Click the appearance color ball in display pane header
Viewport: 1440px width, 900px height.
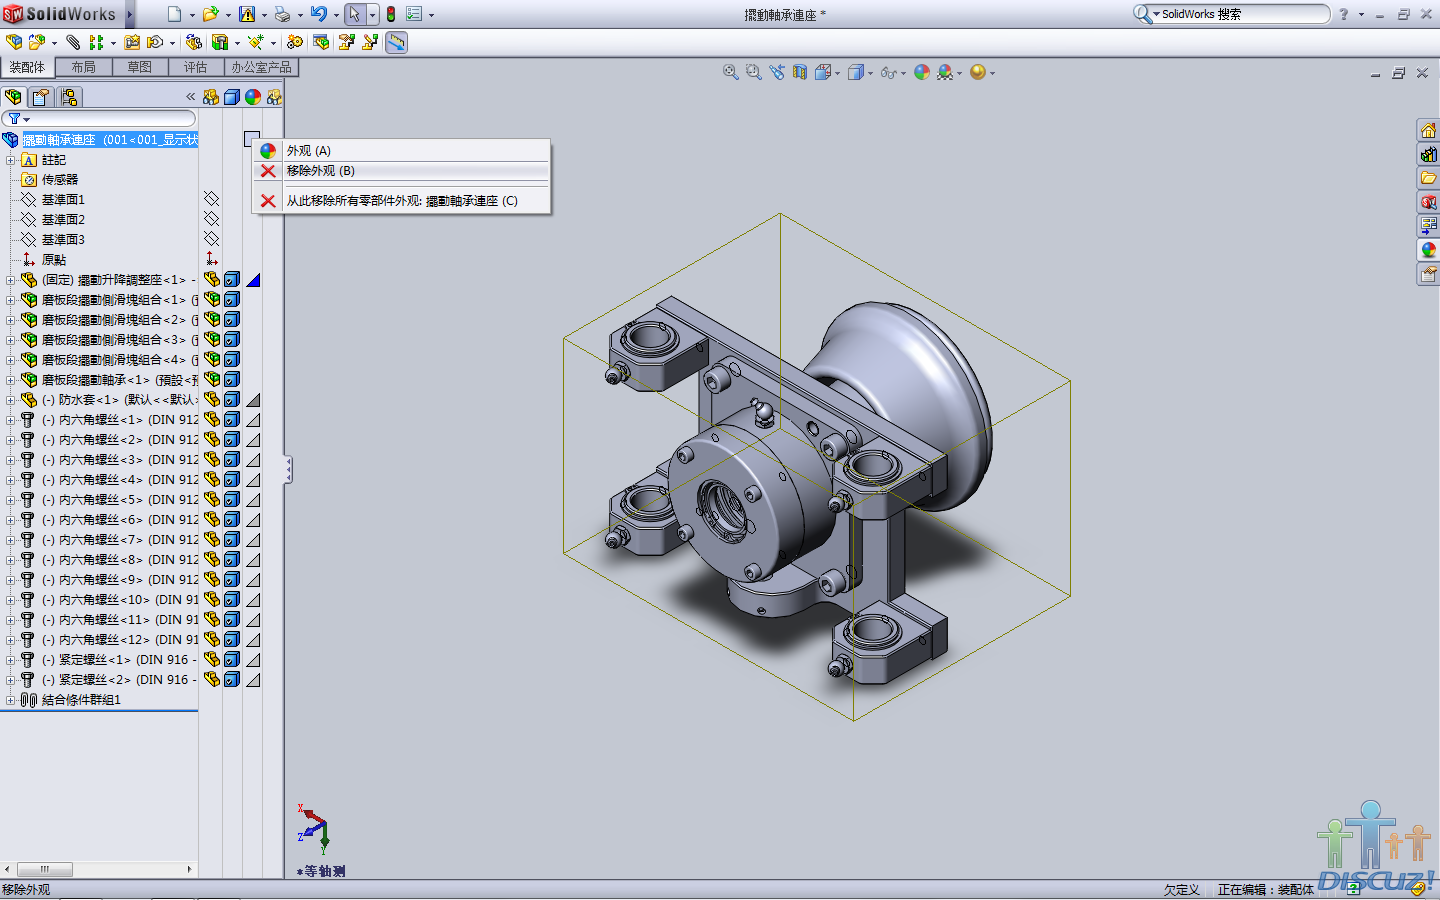[253, 97]
